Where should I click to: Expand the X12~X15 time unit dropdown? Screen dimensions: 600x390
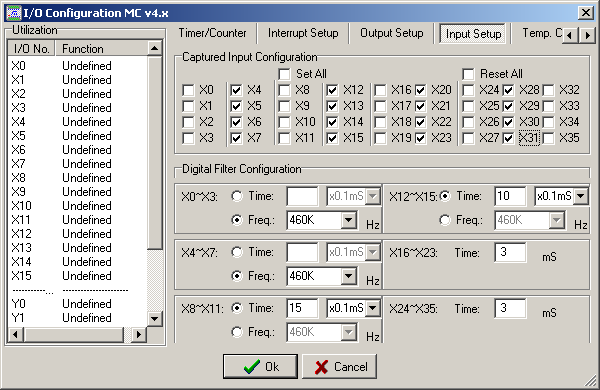(x=581, y=196)
